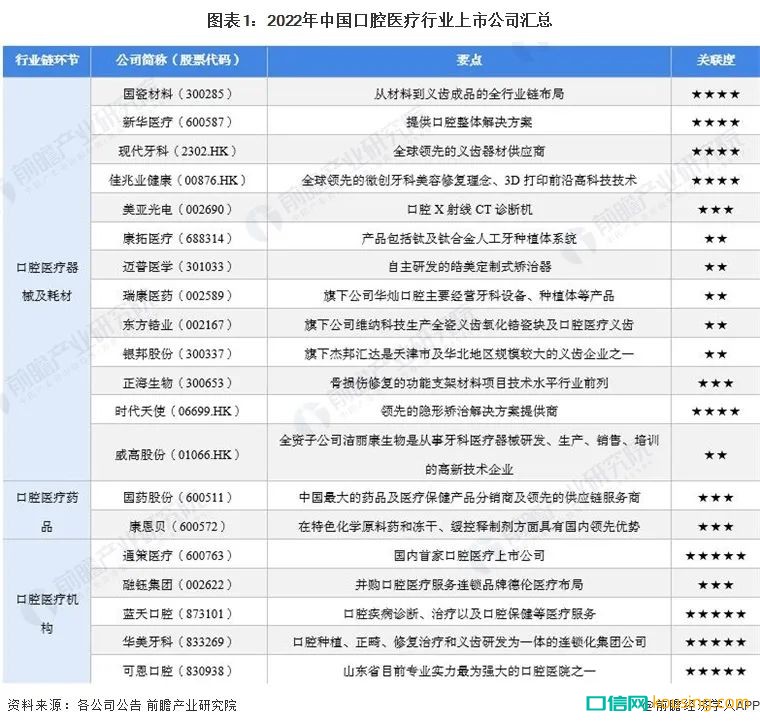
Task: Select the 可恩口腔（830938） cell
Action: [178, 670]
